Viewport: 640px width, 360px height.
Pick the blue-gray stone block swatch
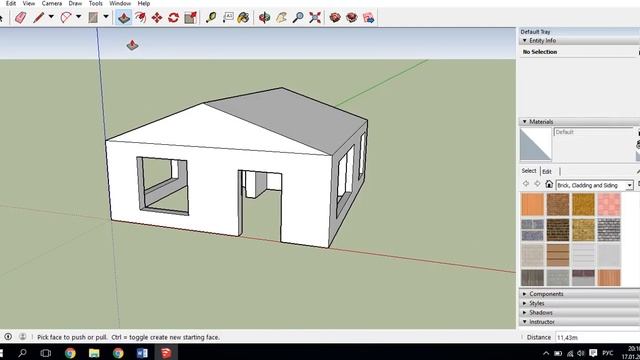tap(533, 230)
